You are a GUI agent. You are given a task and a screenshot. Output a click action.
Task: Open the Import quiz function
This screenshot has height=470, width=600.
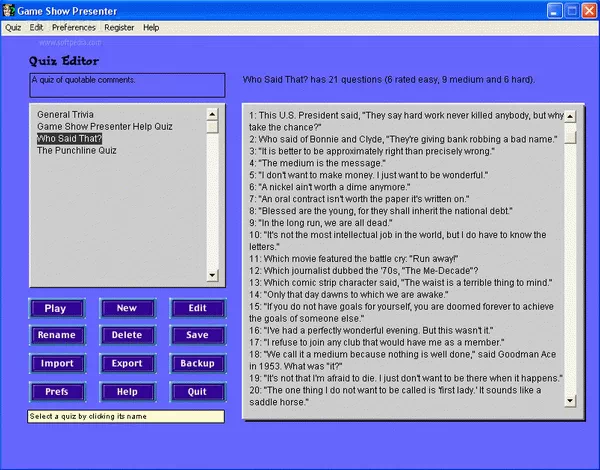(55, 364)
